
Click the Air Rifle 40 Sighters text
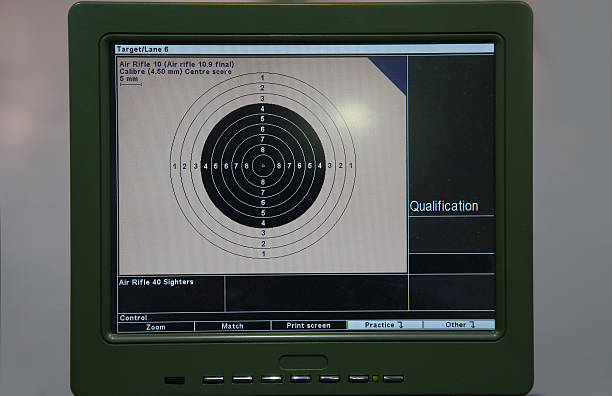[156, 282]
